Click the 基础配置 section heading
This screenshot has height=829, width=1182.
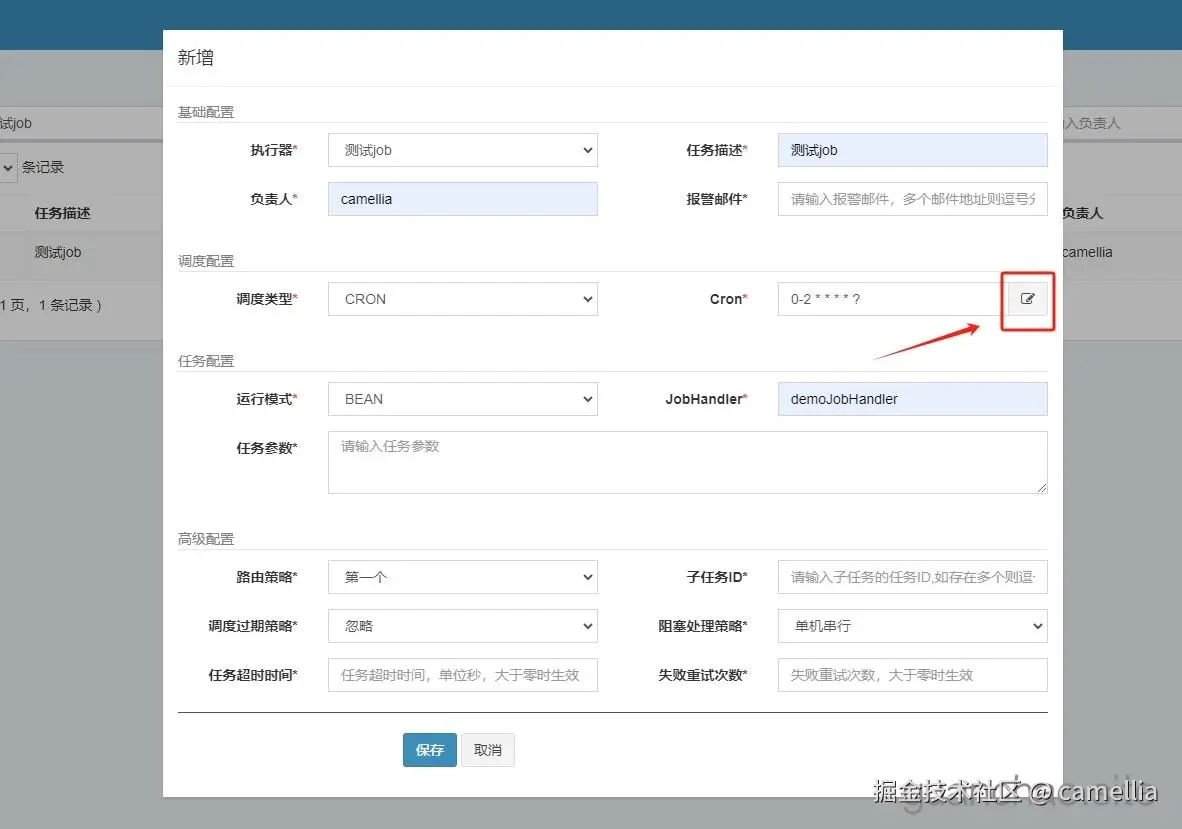point(206,112)
